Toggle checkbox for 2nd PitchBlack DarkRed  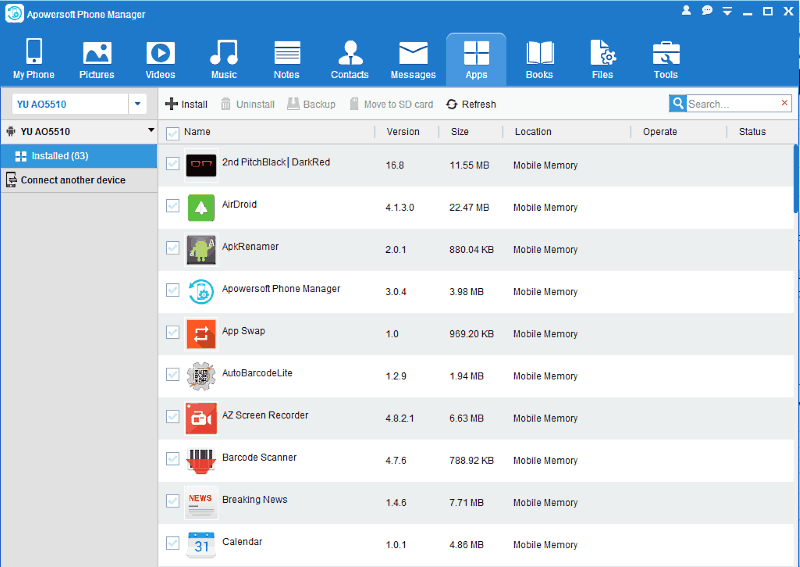coord(172,164)
